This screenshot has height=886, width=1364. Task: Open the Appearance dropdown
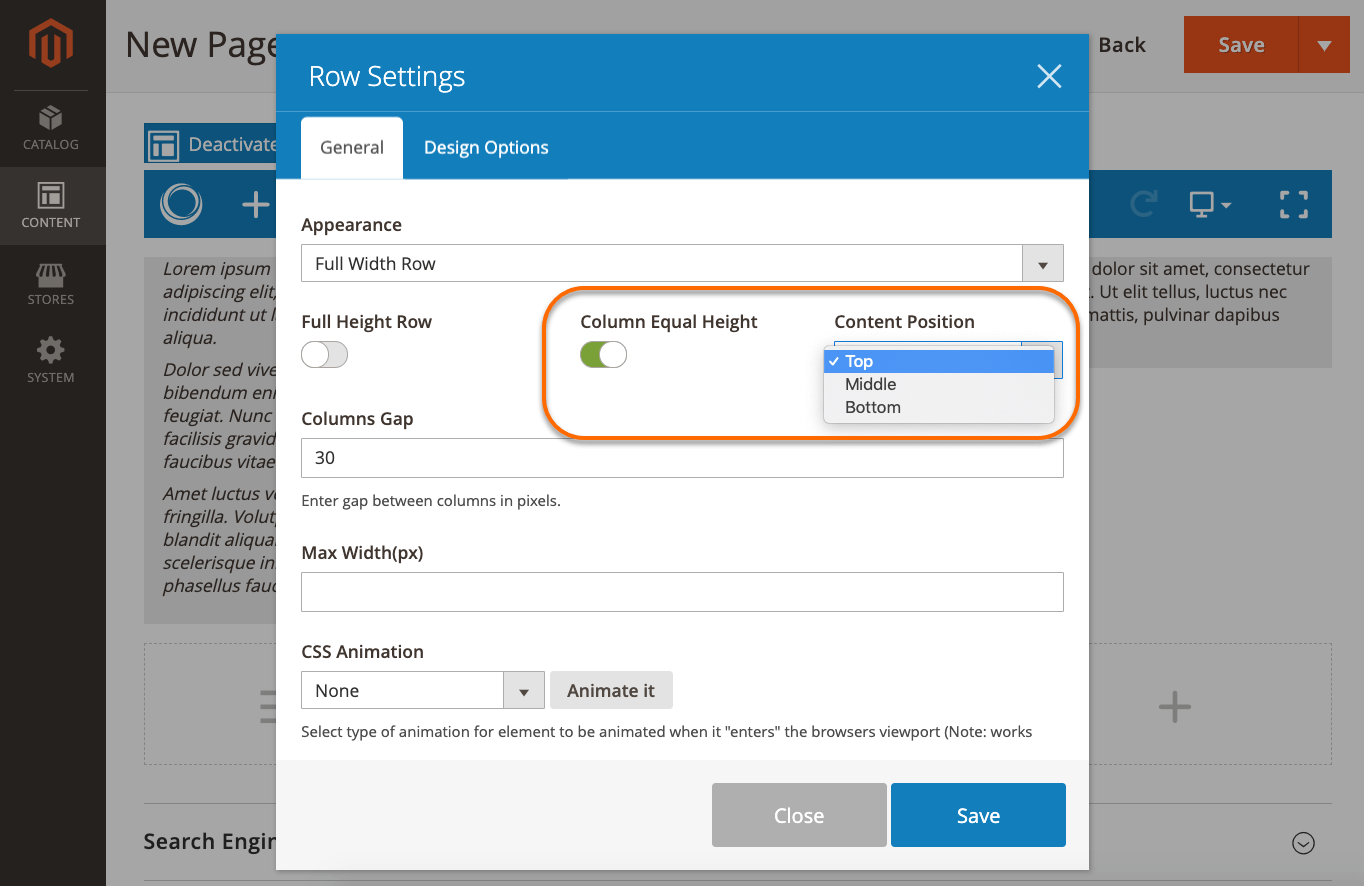681,264
